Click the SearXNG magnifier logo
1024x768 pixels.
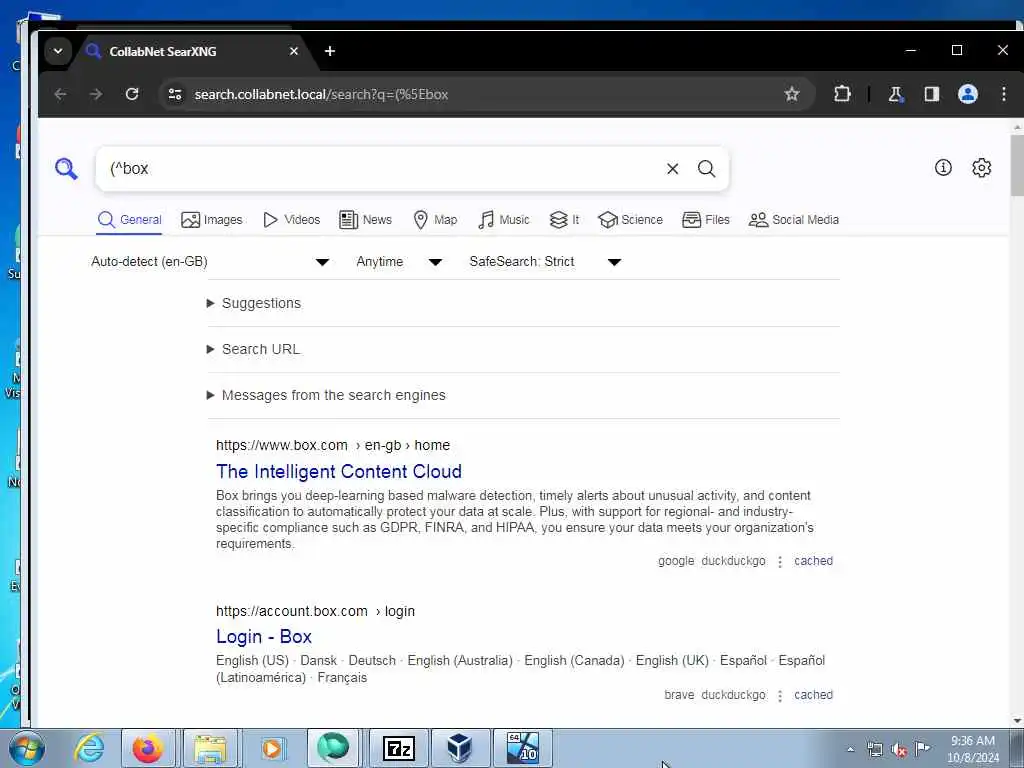66,168
